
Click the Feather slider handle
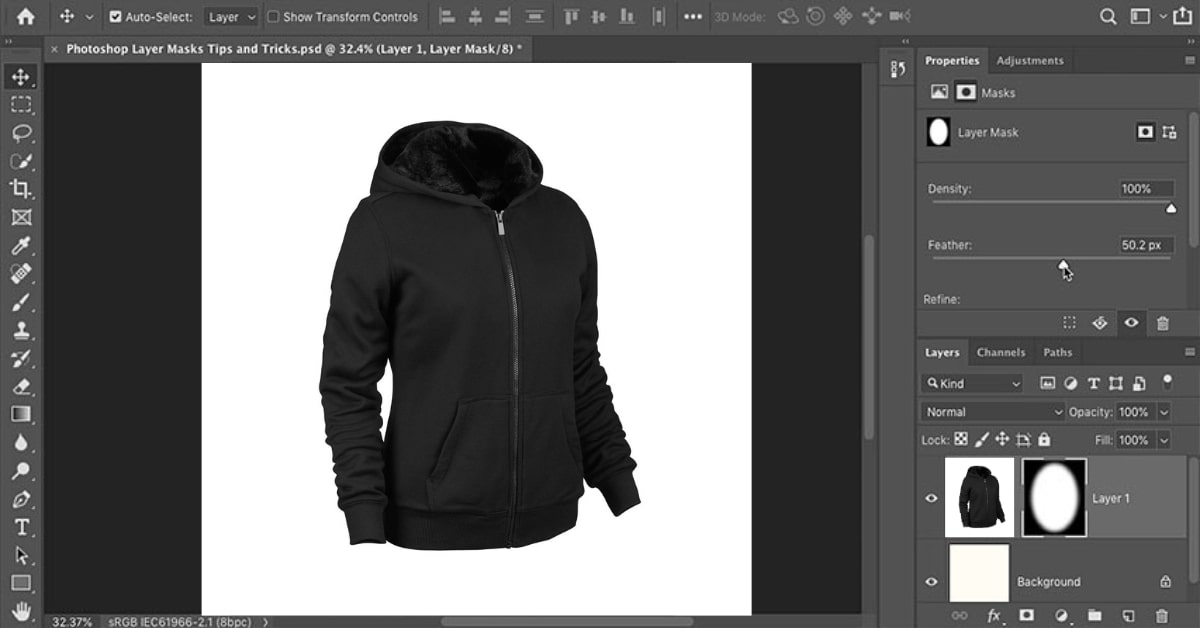[x=1064, y=264]
